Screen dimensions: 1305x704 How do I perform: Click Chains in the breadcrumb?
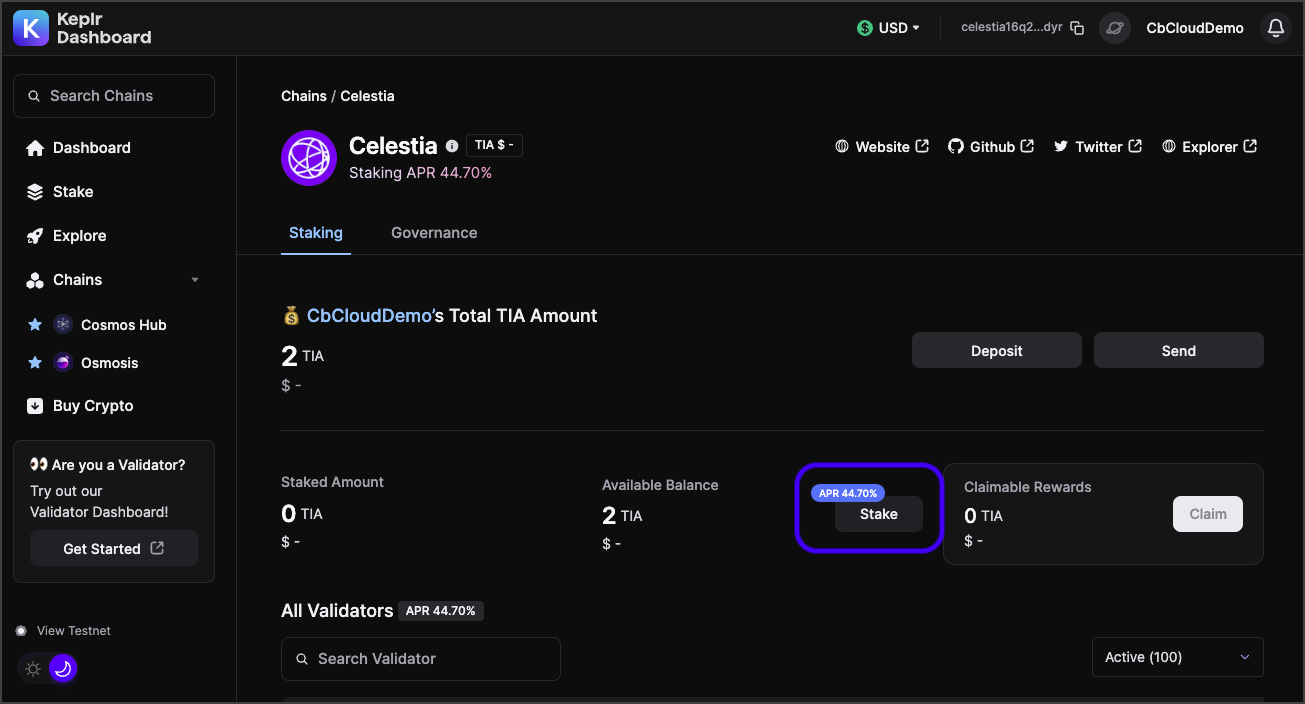click(x=304, y=96)
